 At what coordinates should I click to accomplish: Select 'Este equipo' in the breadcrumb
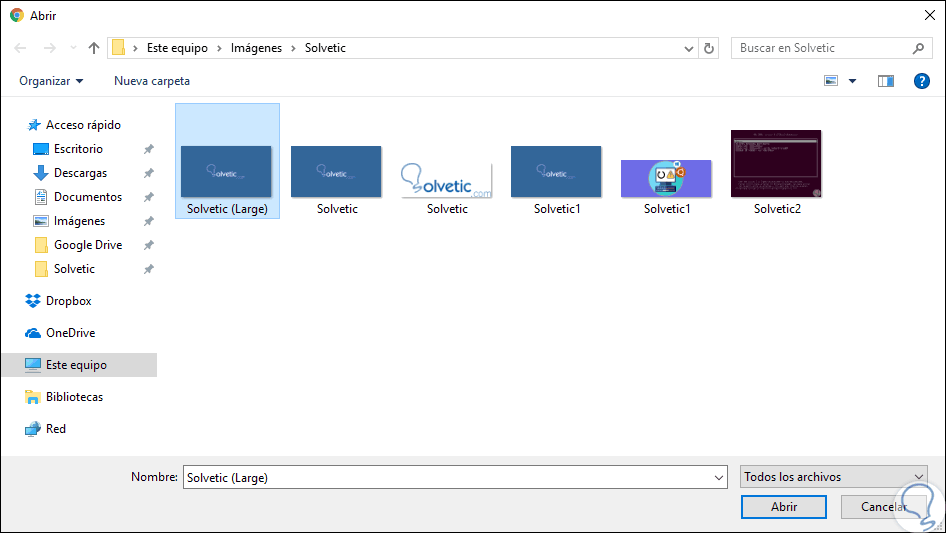(x=177, y=48)
